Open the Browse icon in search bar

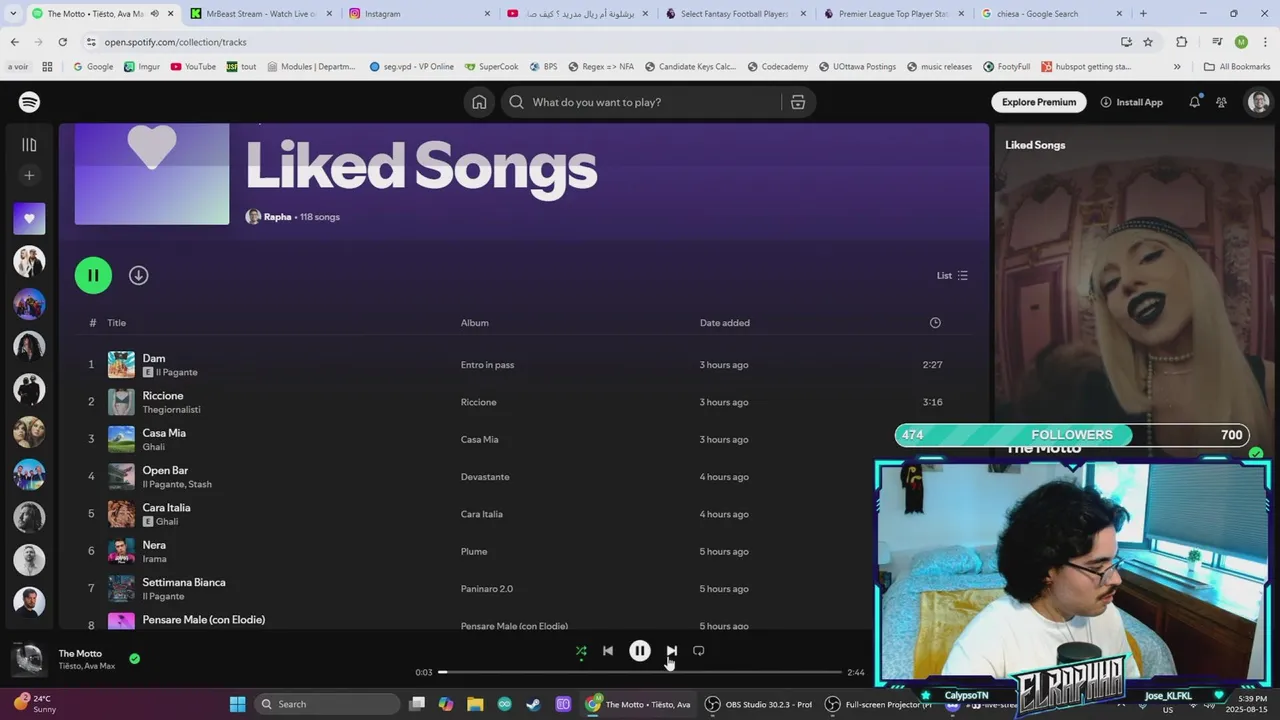pyautogui.click(x=798, y=102)
